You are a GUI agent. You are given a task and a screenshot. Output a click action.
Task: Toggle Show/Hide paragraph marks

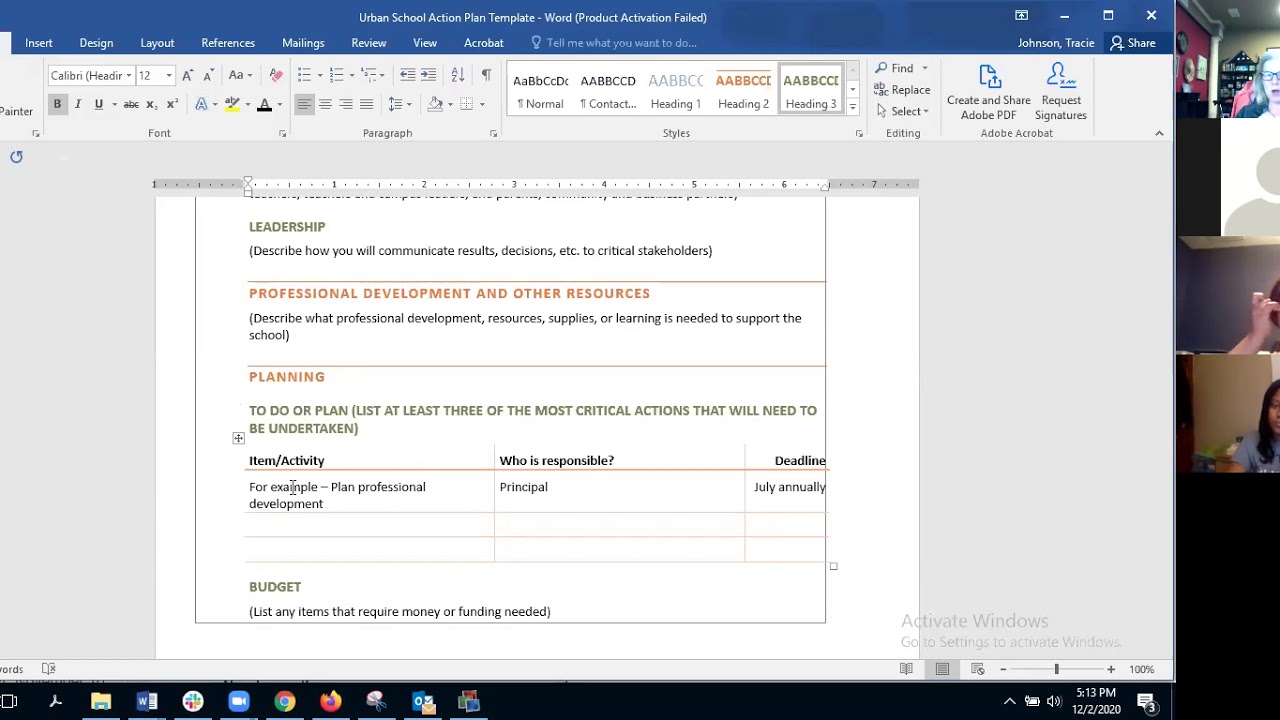(x=486, y=75)
